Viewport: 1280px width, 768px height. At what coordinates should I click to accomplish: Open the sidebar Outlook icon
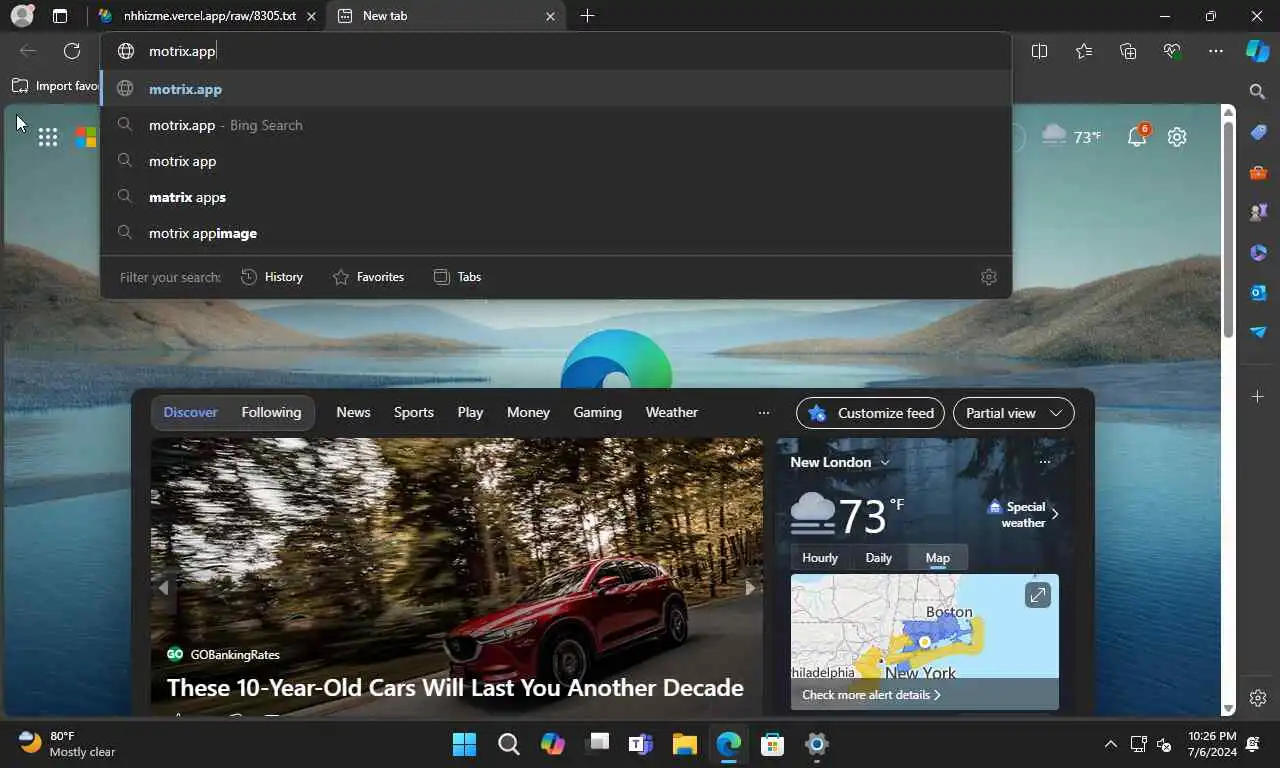(x=1258, y=292)
